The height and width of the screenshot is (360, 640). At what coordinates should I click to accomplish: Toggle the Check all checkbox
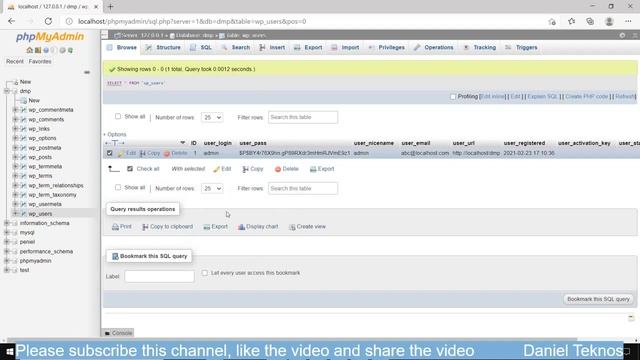pyautogui.click(x=130, y=169)
